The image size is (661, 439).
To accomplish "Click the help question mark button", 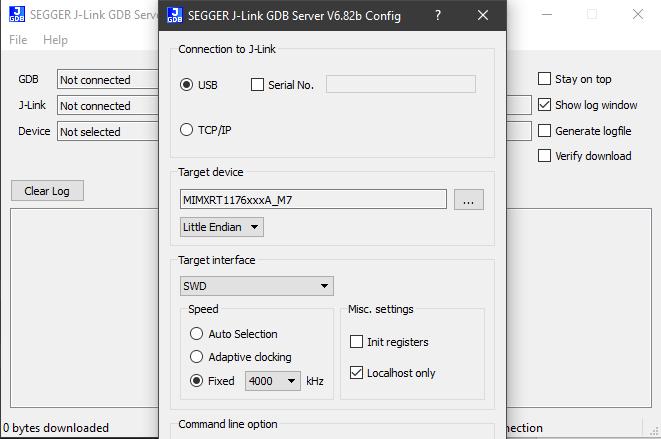I will pos(438,16).
